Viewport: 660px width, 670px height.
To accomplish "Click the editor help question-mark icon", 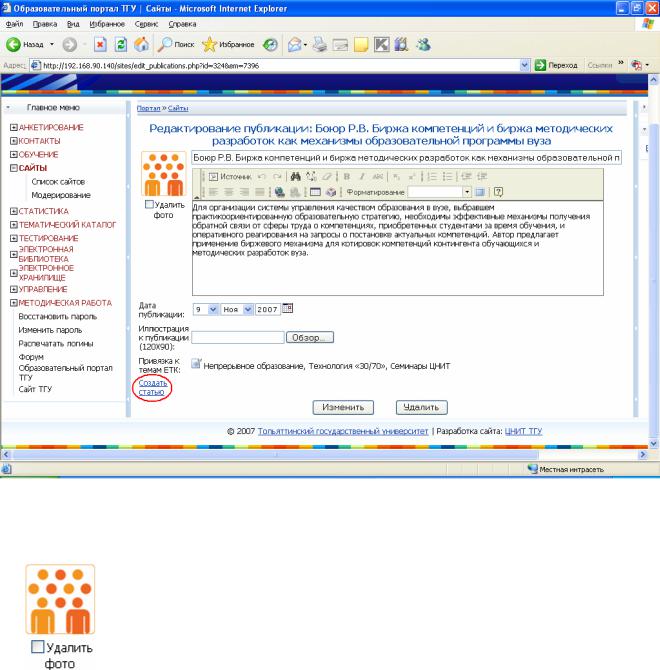I will click(x=498, y=192).
